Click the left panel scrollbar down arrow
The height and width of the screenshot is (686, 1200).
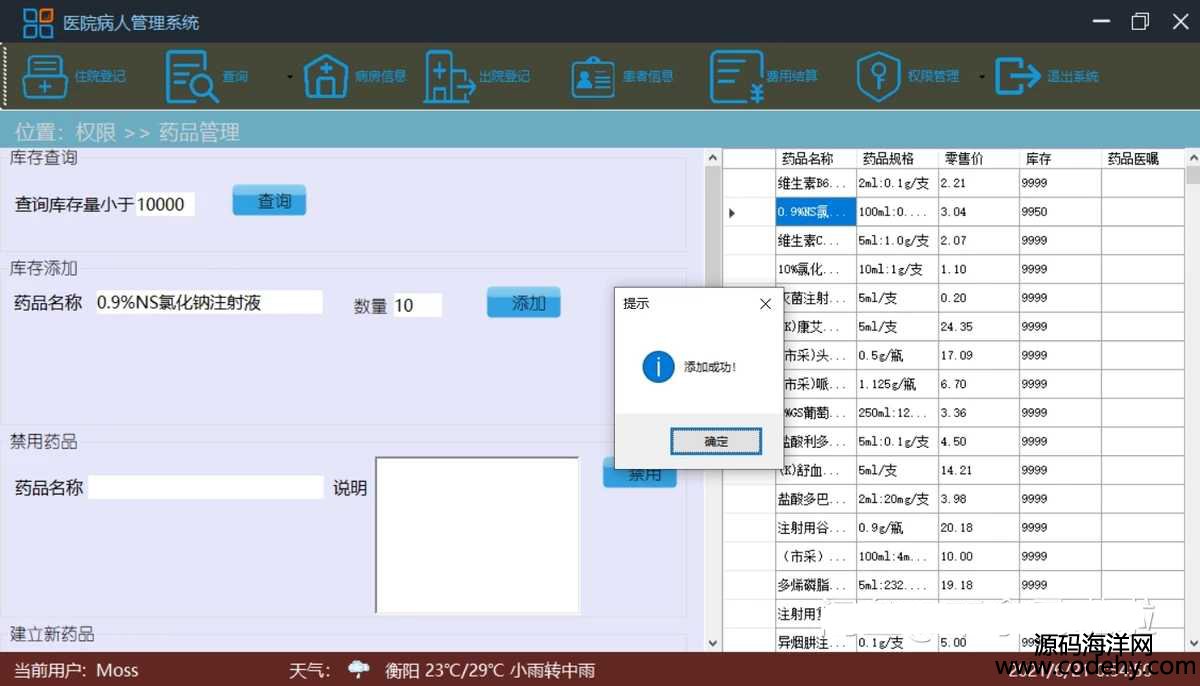(x=713, y=643)
